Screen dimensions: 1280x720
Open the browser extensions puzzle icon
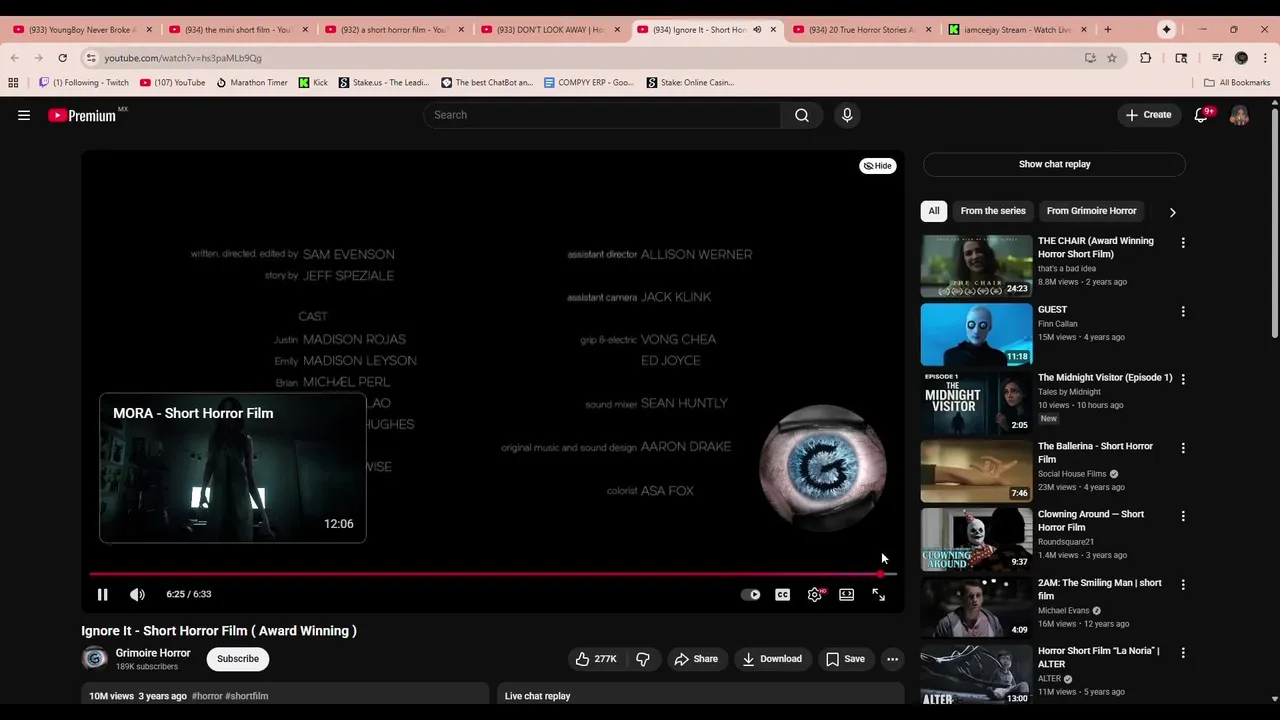(1146, 58)
